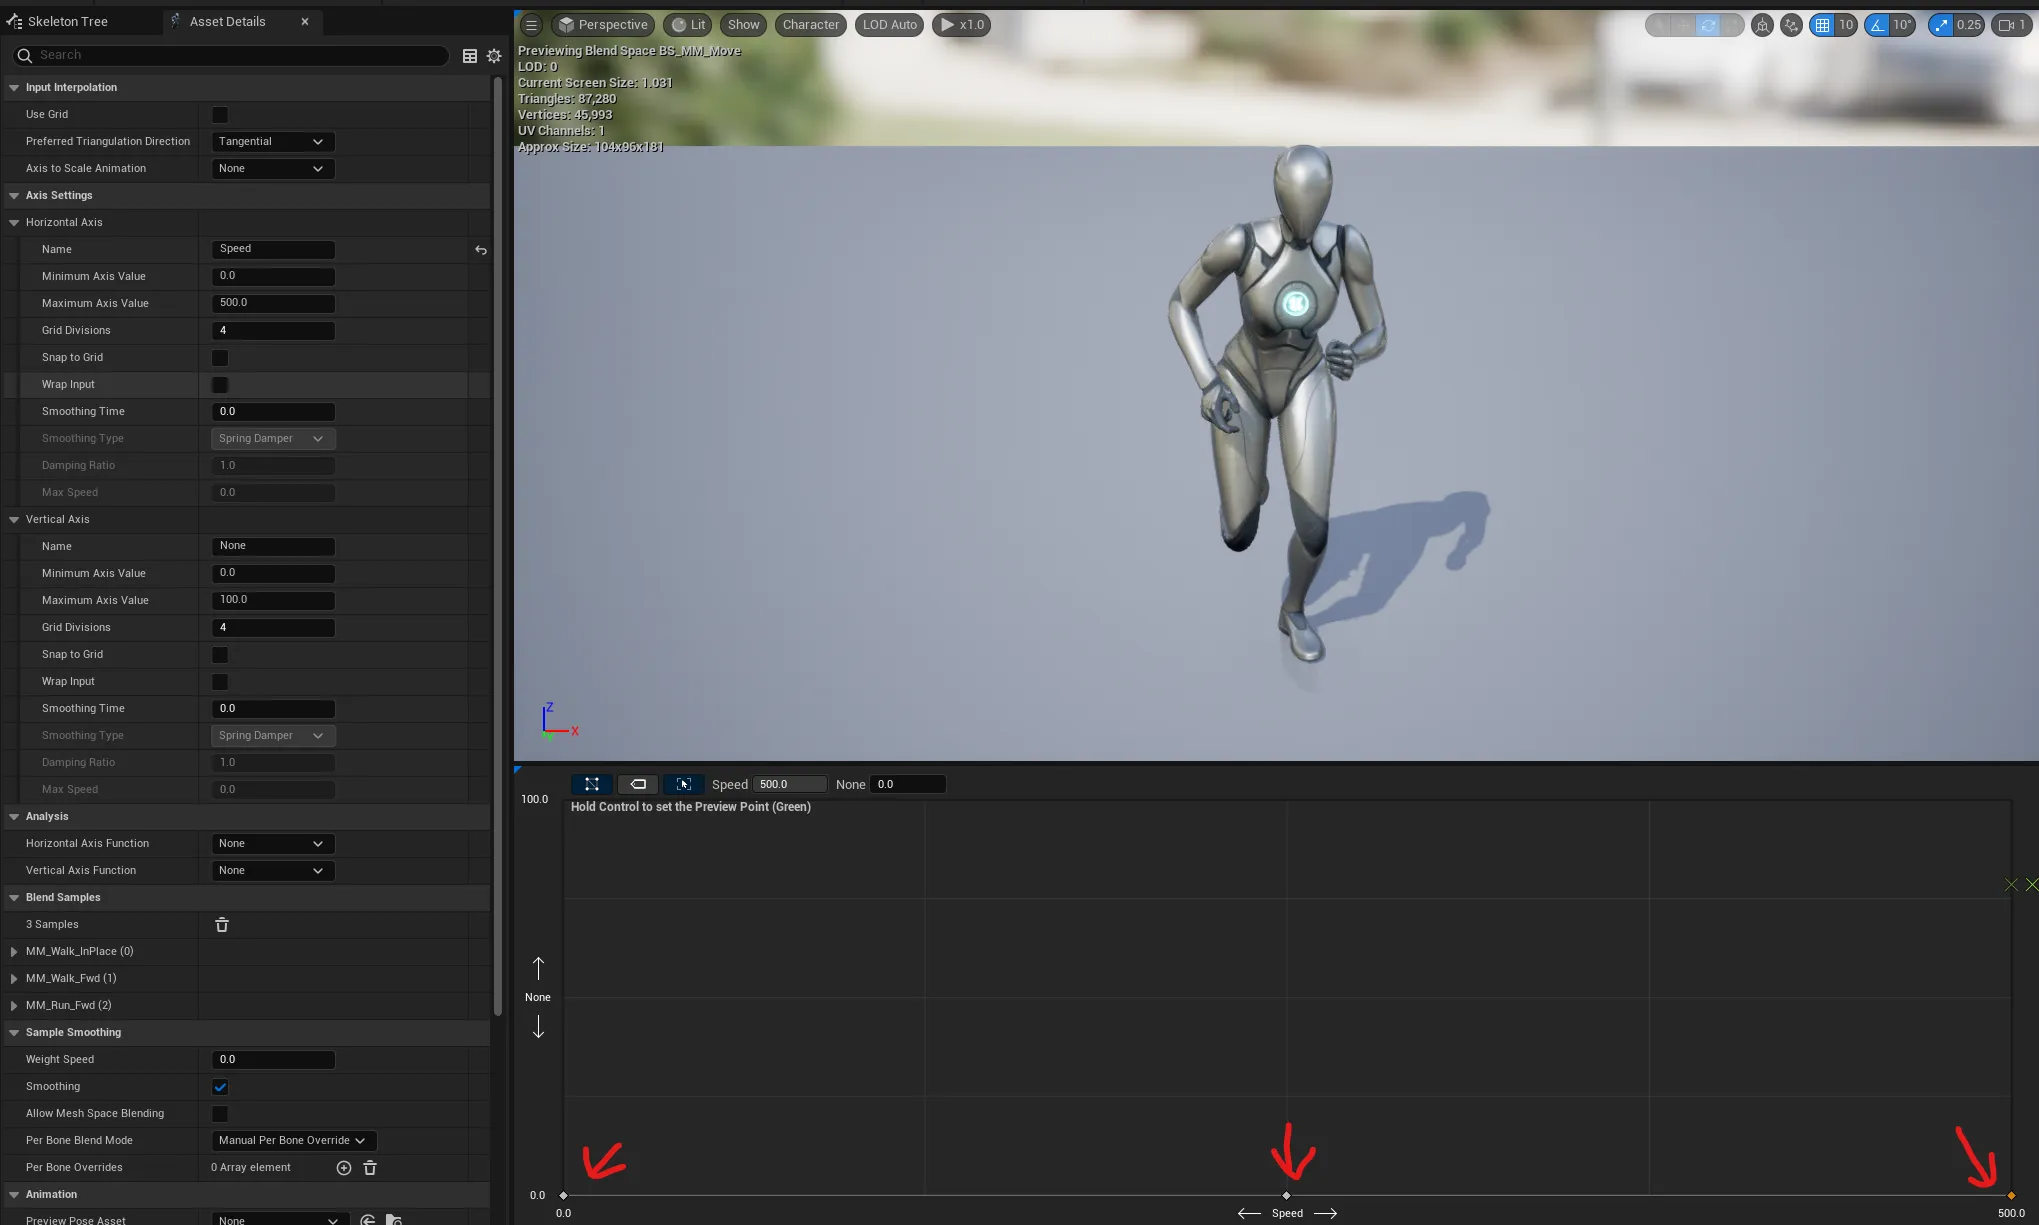Enable Allow Mesh Space Blending checkbox

point(220,1114)
